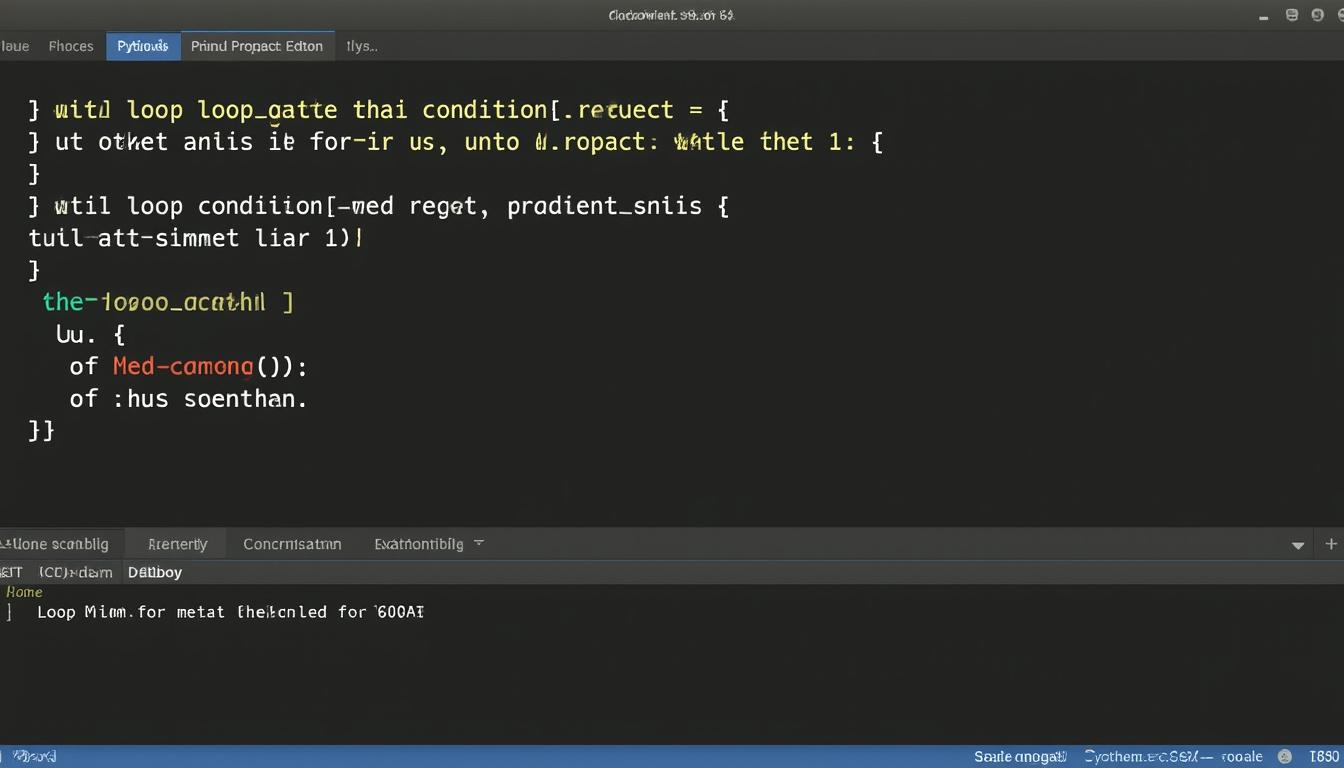
Task: Expand the 'Home' entry in the console output
Action: tap(24, 592)
